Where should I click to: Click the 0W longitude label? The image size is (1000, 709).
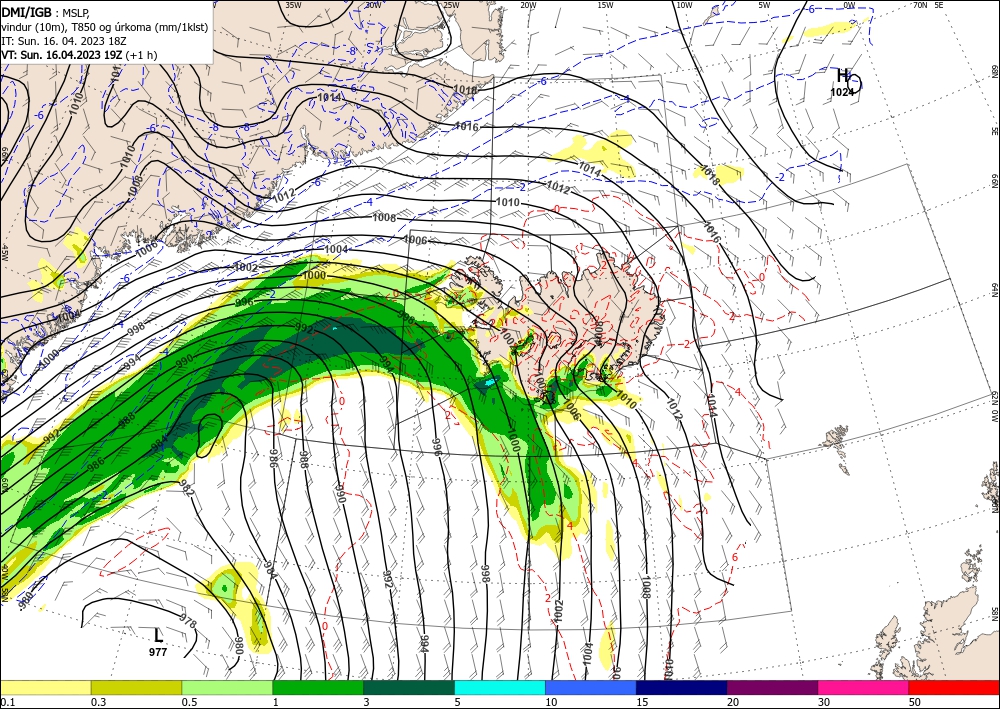(849, 5)
